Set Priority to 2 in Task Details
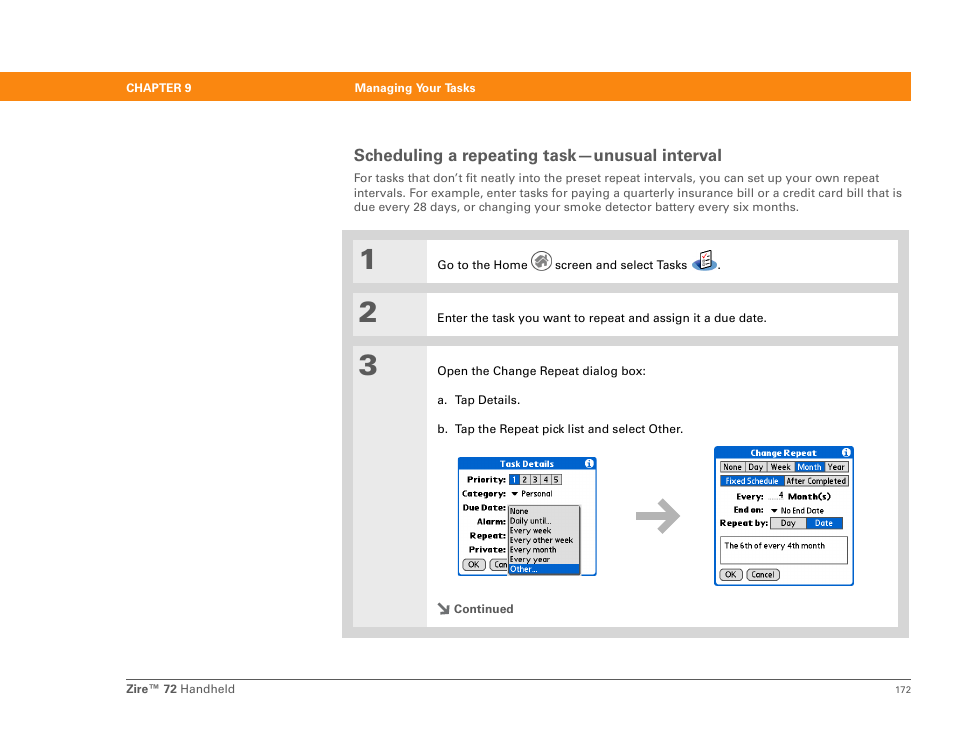954x738 pixels. tap(524, 479)
